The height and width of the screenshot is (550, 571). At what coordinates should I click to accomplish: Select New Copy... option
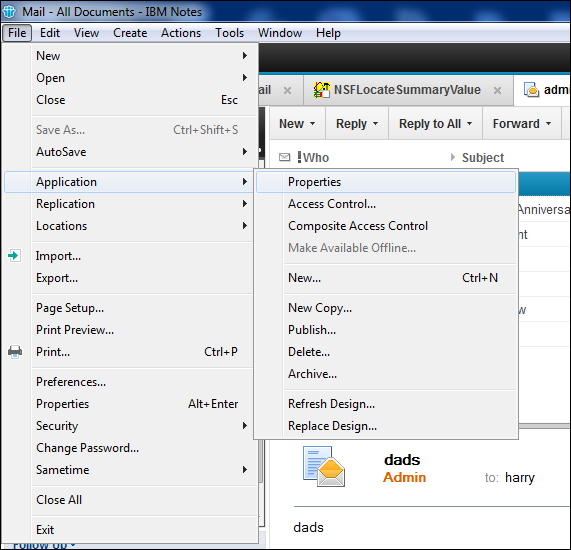point(386,308)
